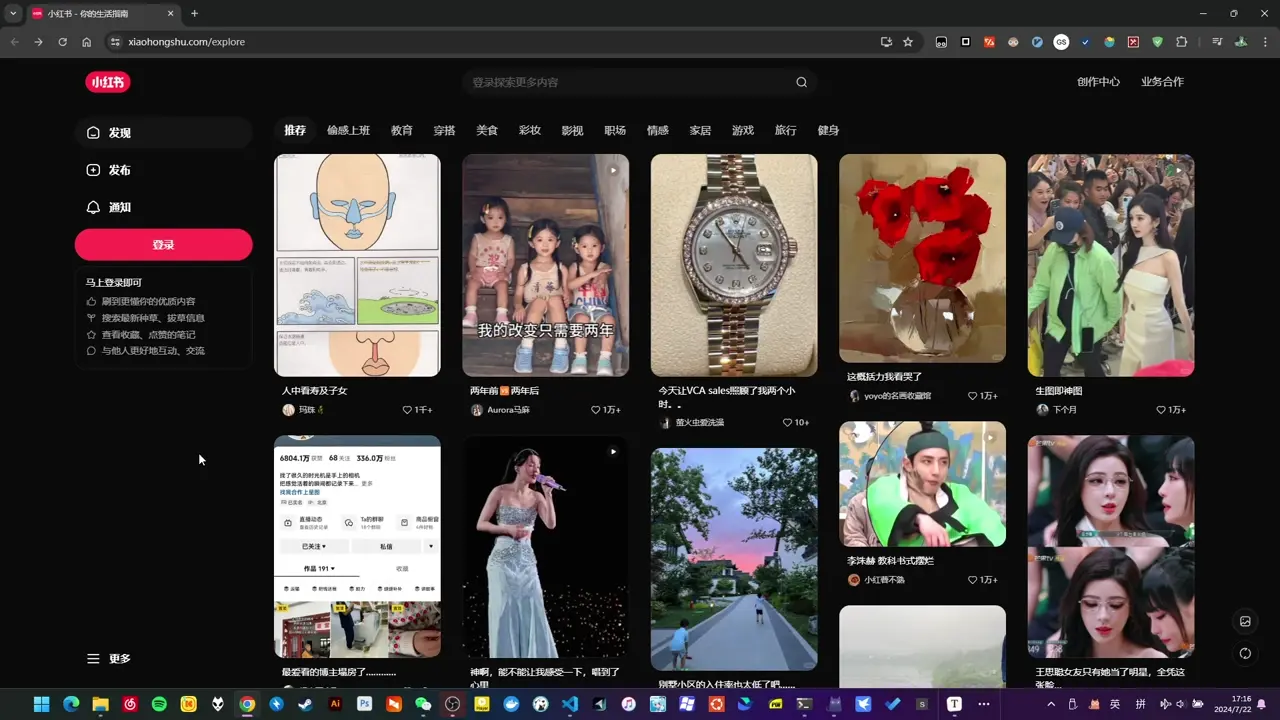Viewport: 1280px width, 720px height.
Task: Like the 生图即神图 post heart
Action: tap(1161, 410)
